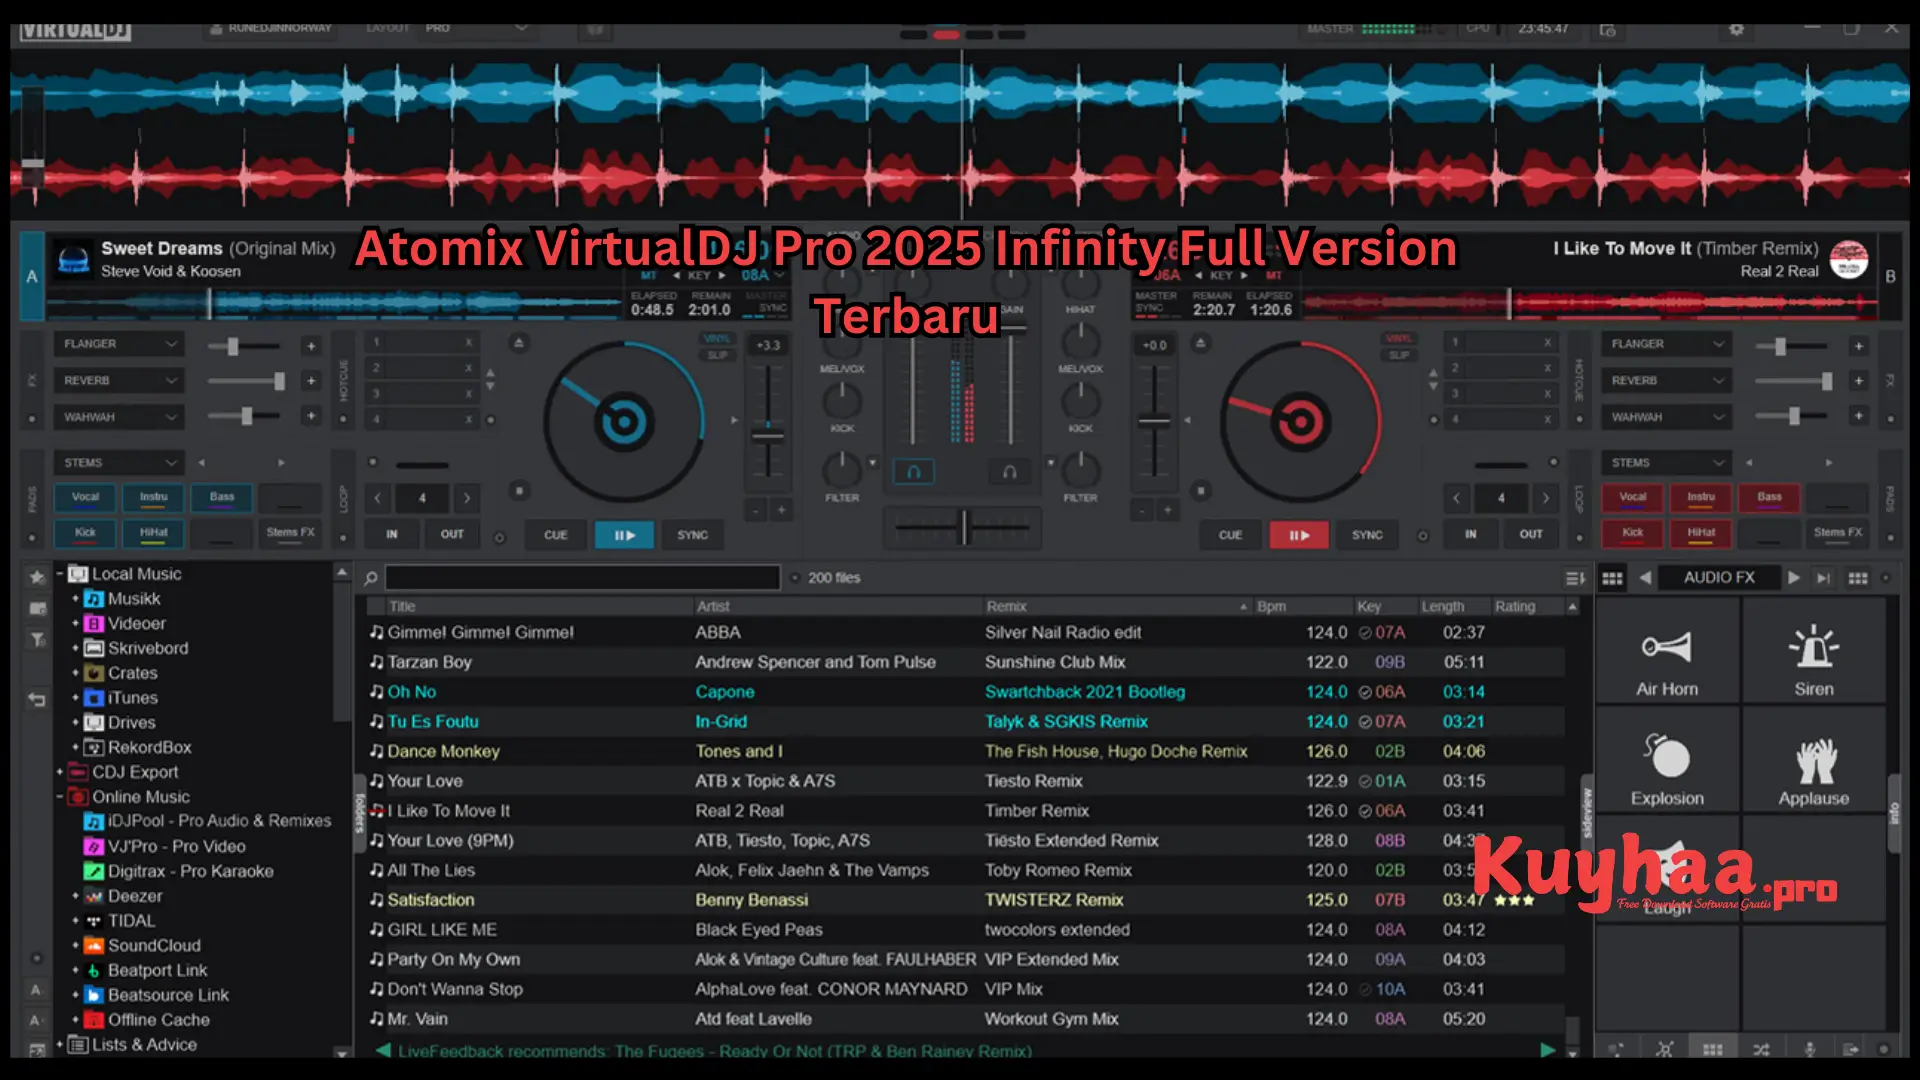
Task: Click SYNC on the right deck
Action: coord(1366,535)
